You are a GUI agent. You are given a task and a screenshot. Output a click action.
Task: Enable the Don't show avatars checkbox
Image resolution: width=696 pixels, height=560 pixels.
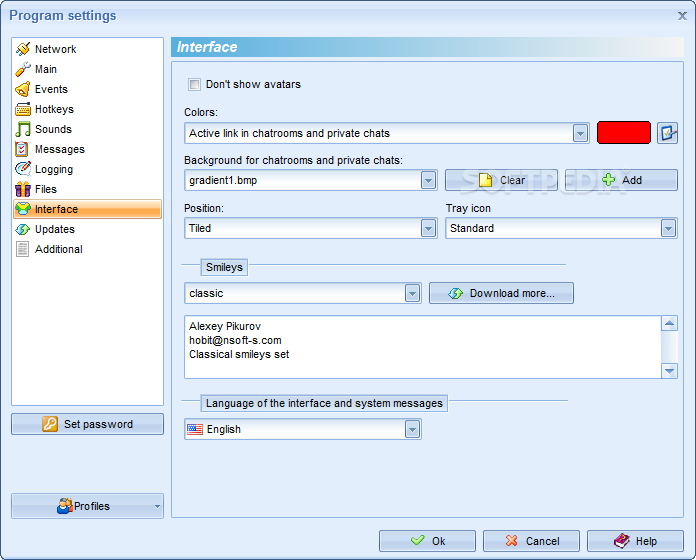click(x=194, y=84)
